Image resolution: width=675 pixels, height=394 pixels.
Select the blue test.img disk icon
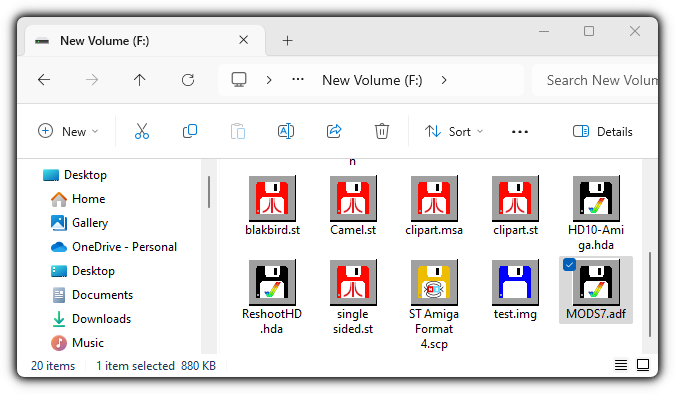[515, 282]
